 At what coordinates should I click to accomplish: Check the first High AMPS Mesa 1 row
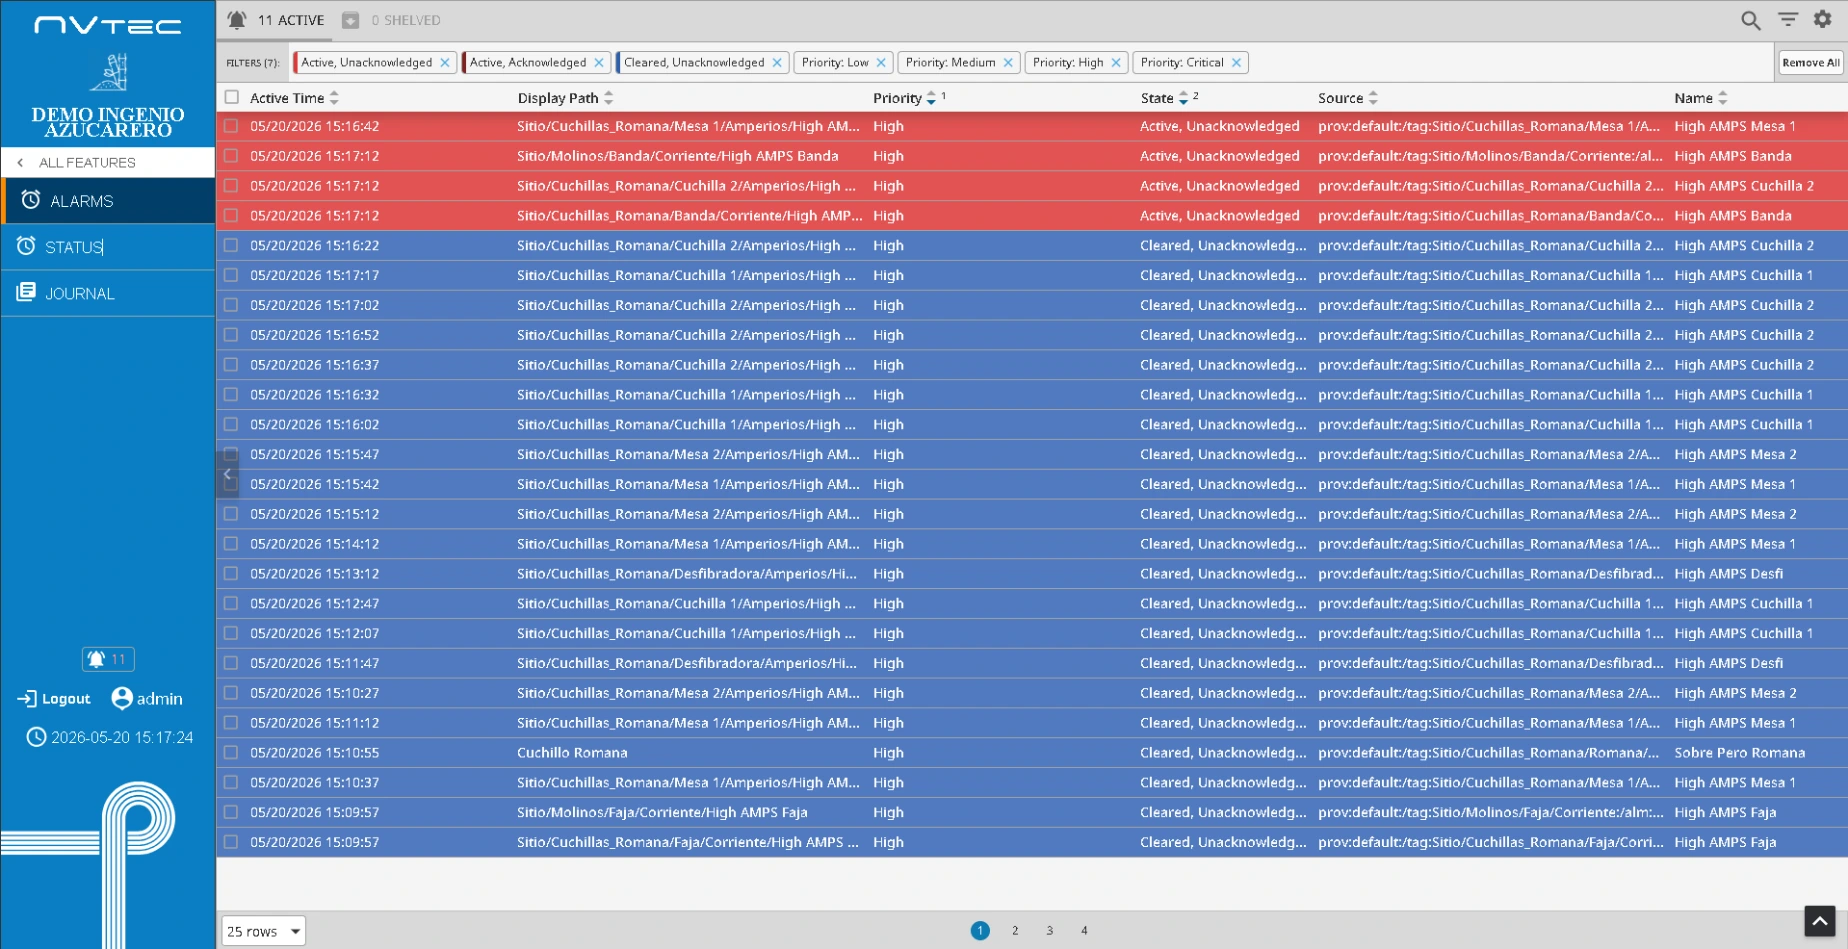(x=231, y=126)
